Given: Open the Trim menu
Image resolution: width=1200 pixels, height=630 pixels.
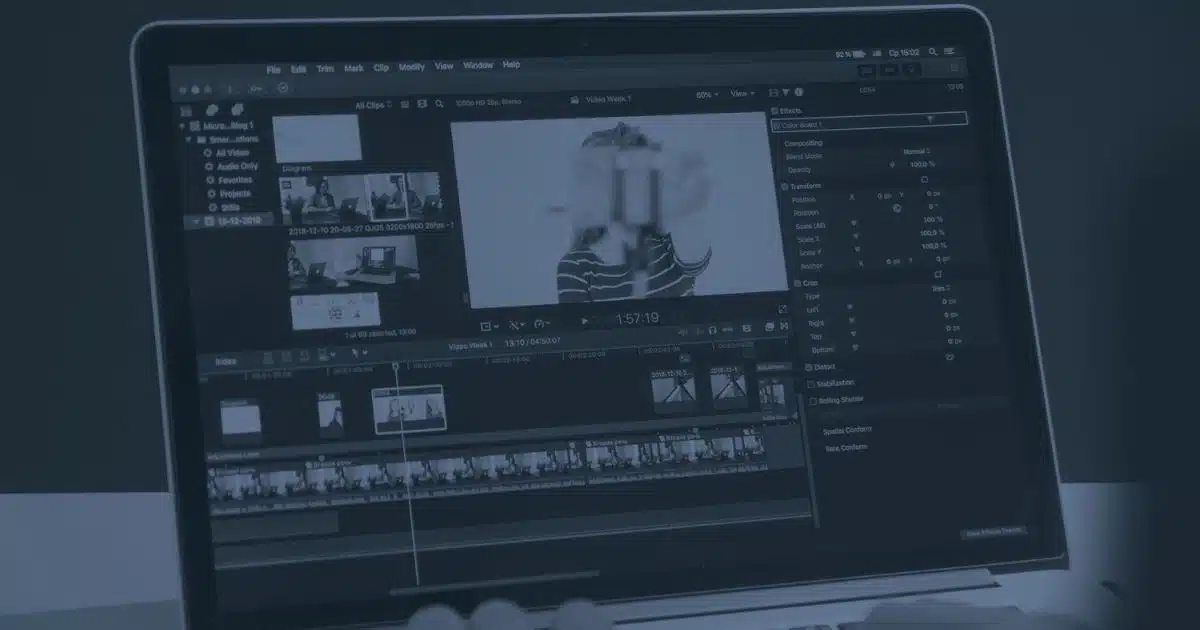Looking at the screenshot, I should [x=326, y=69].
